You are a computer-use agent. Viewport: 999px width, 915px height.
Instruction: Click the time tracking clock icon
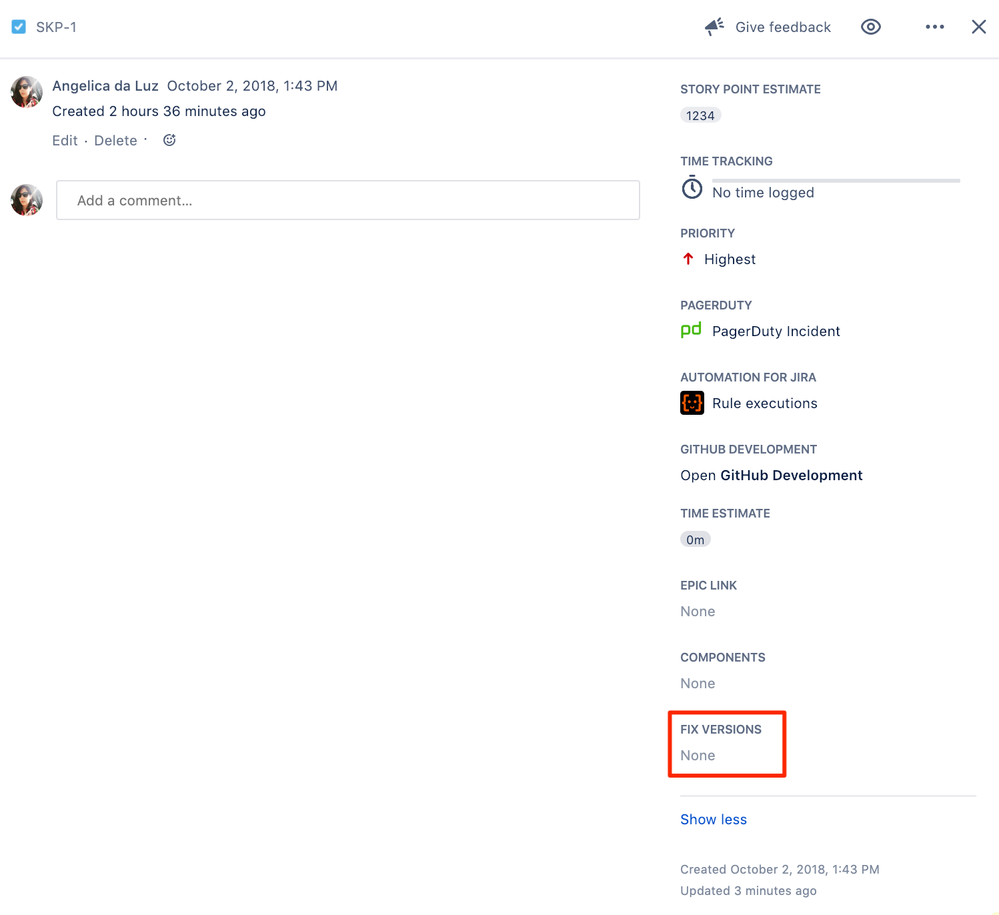pyautogui.click(x=691, y=187)
